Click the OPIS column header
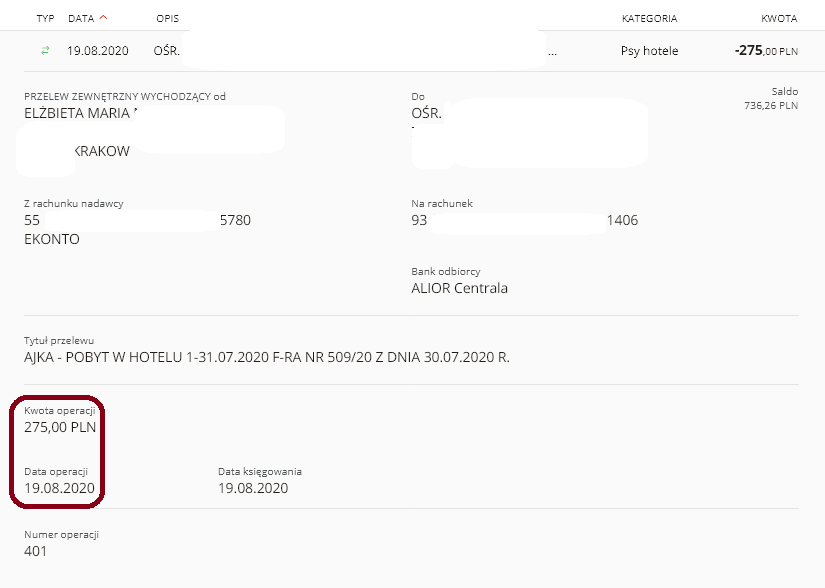Image resolution: width=825 pixels, height=588 pixels. pyautogui.click(x=167, y=18)
